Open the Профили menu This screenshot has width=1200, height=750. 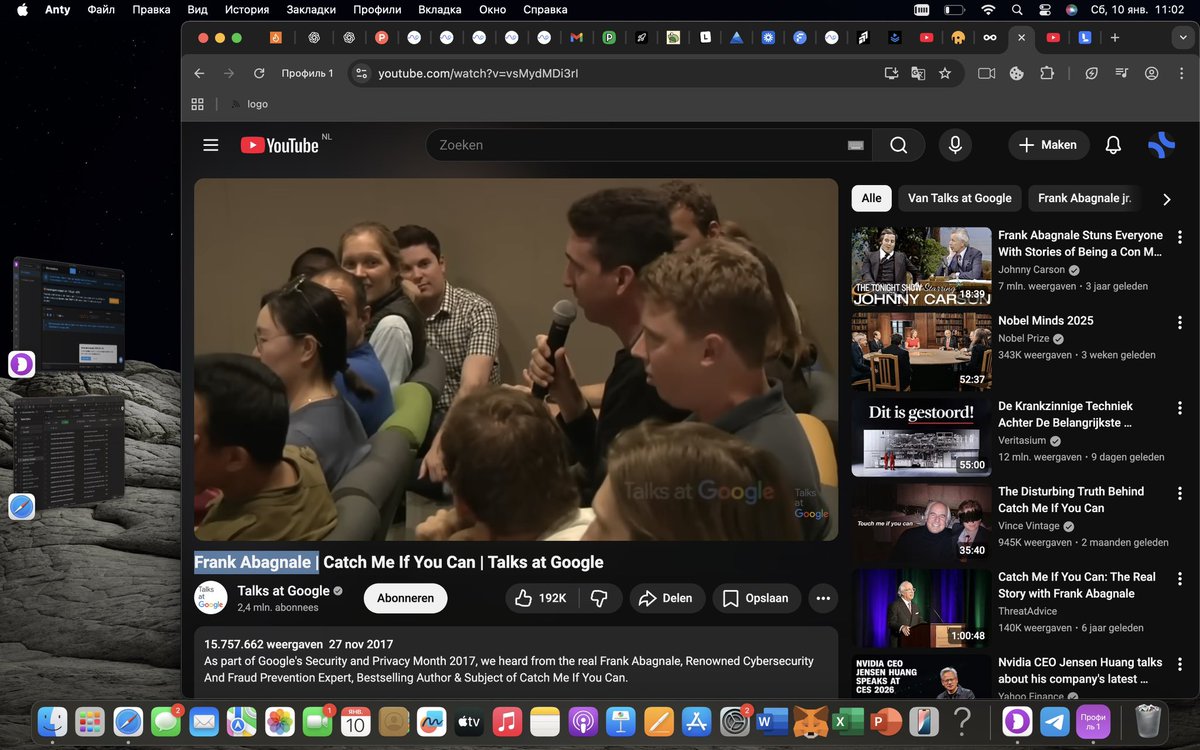coord(377,10)
